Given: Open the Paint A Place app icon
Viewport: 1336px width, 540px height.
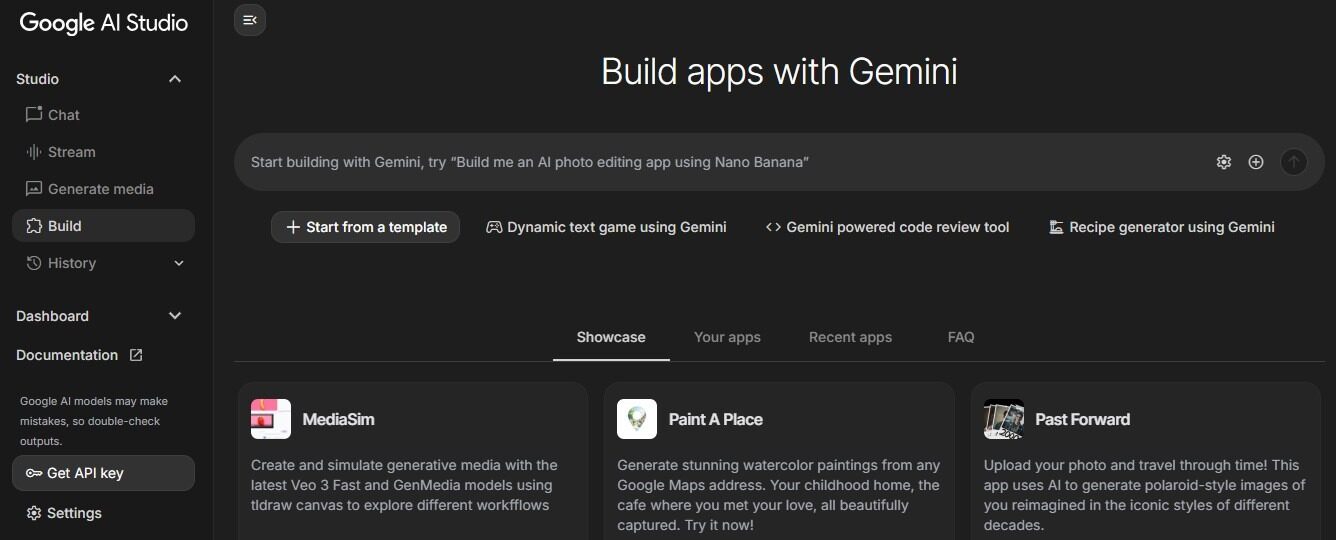Looking at the screenshot, I should coord(637,419).
